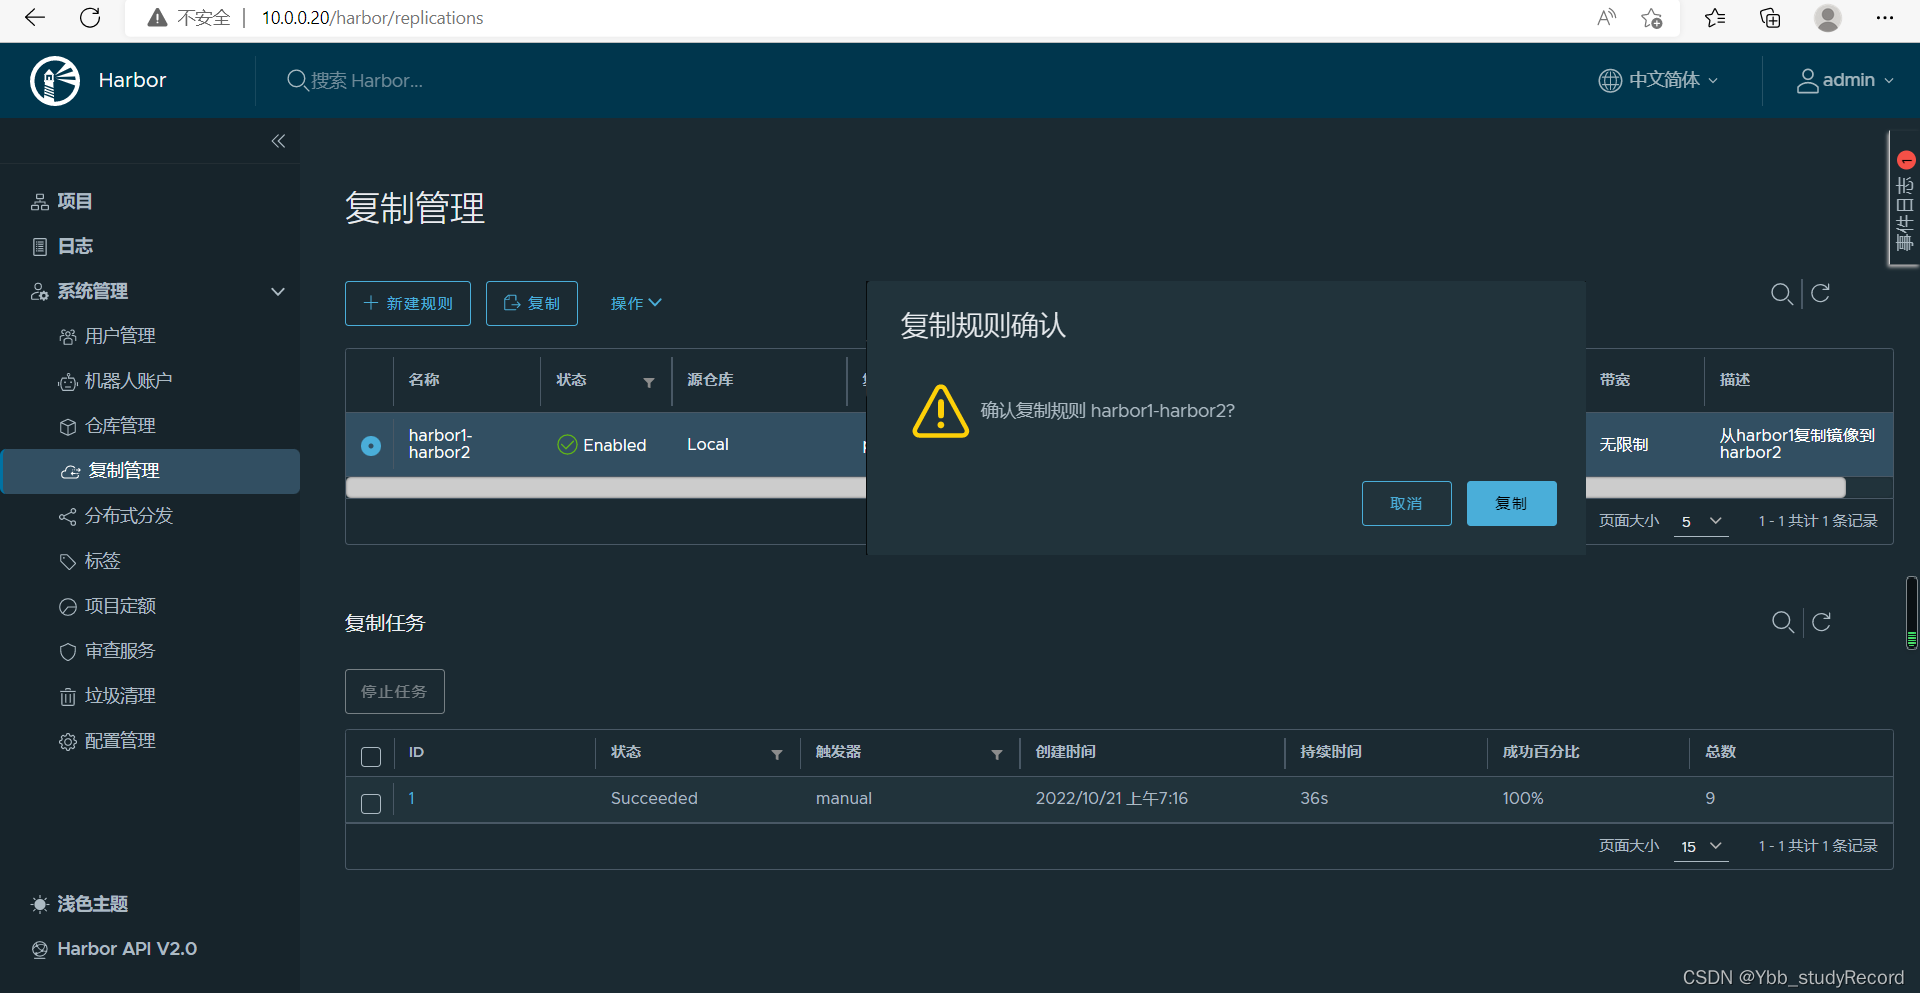Open the admin user dropdown

(1845, 80)
